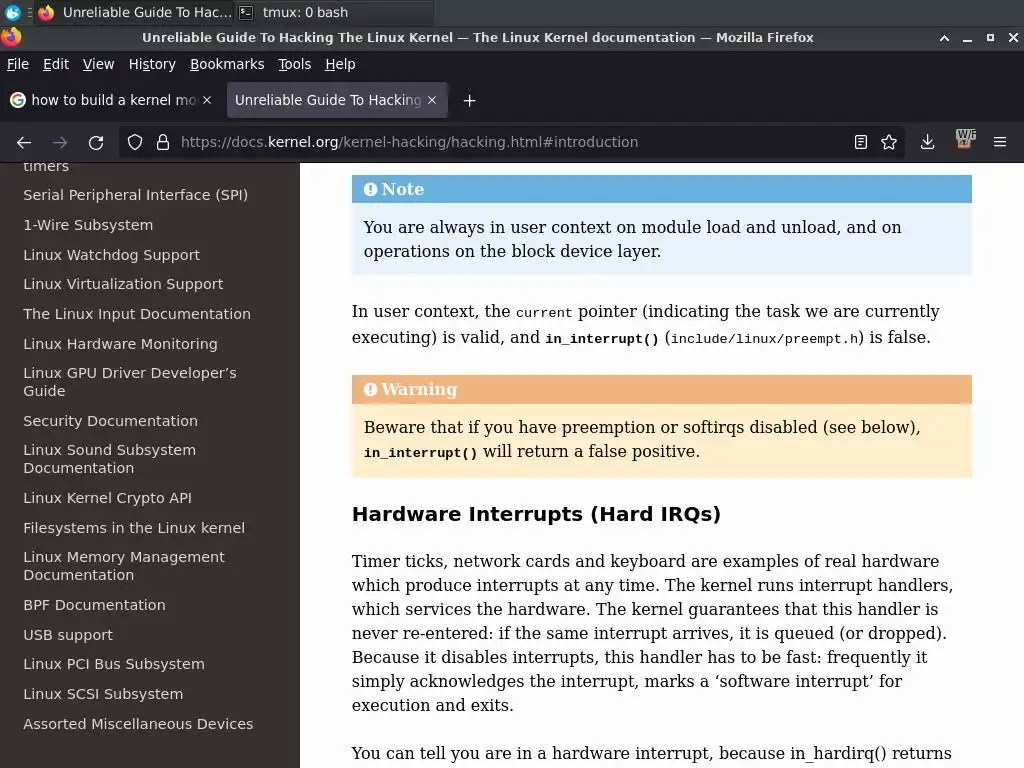This screenshot has width=1024, height=768.
Task: Open Security Documentation sidebar link
Action: pyautogui.click(x=110, y=421)
